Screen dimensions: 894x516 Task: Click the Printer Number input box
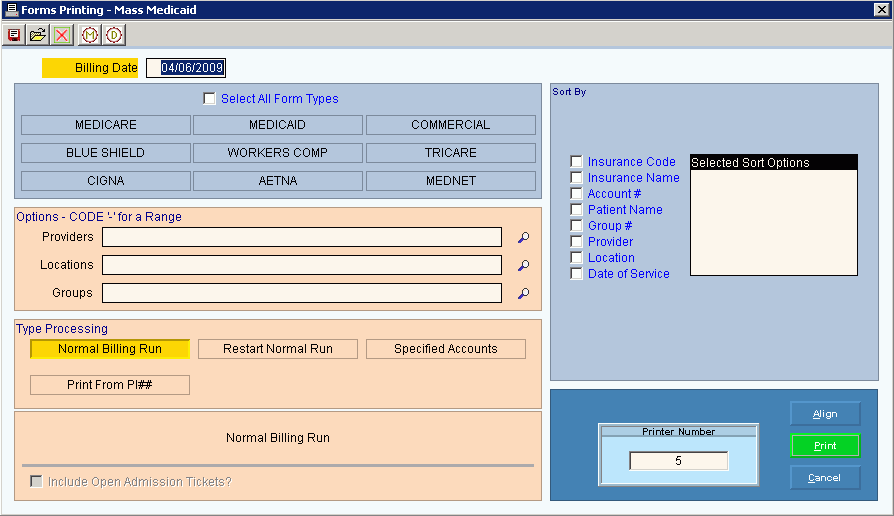[x=678, y=461]
